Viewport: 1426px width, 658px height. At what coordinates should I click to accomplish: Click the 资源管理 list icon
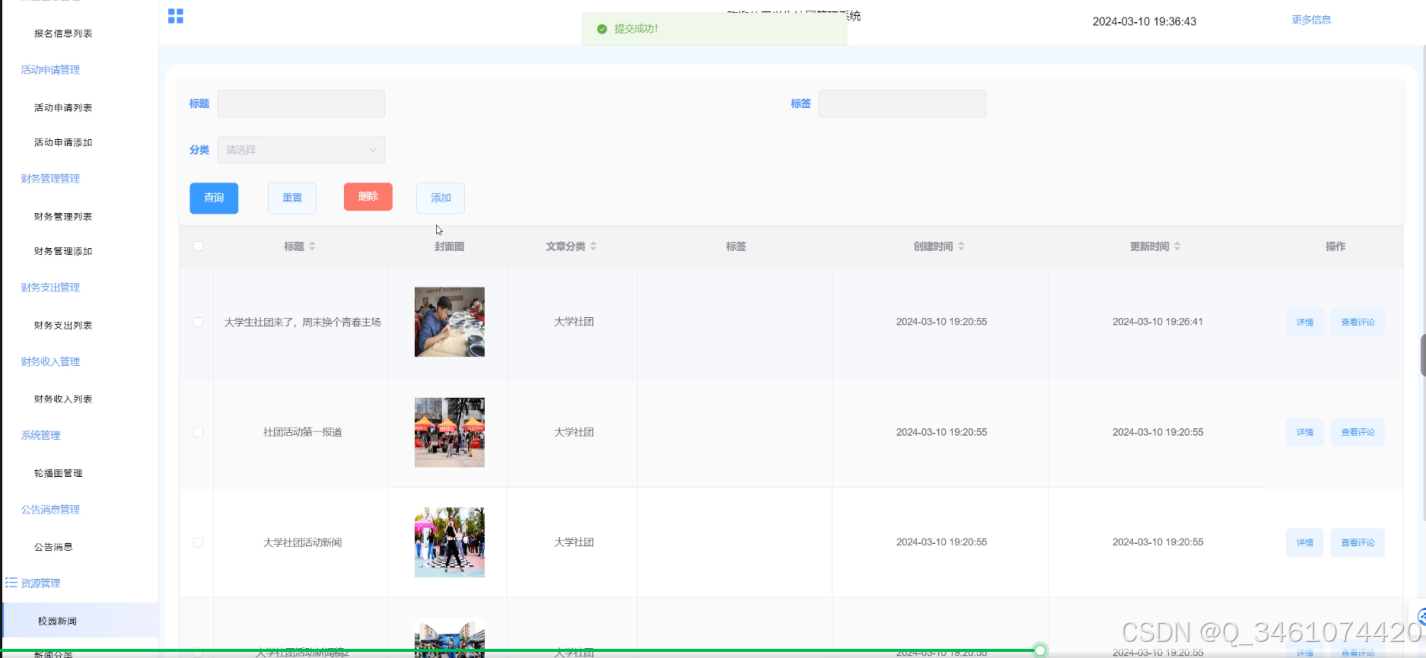coord(11,582)
